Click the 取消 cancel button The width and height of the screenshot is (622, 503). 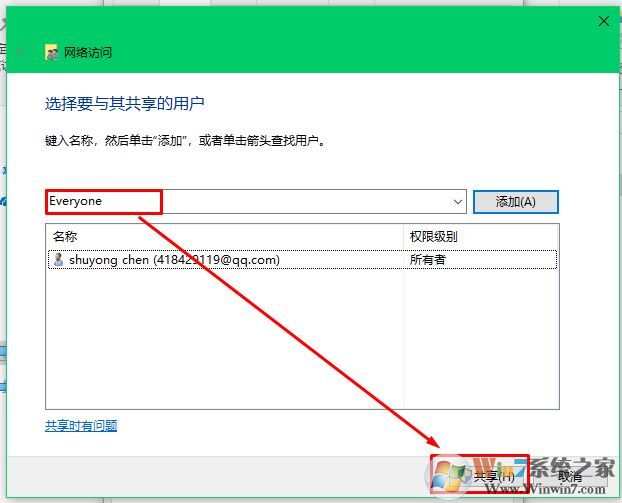point(570,476)
